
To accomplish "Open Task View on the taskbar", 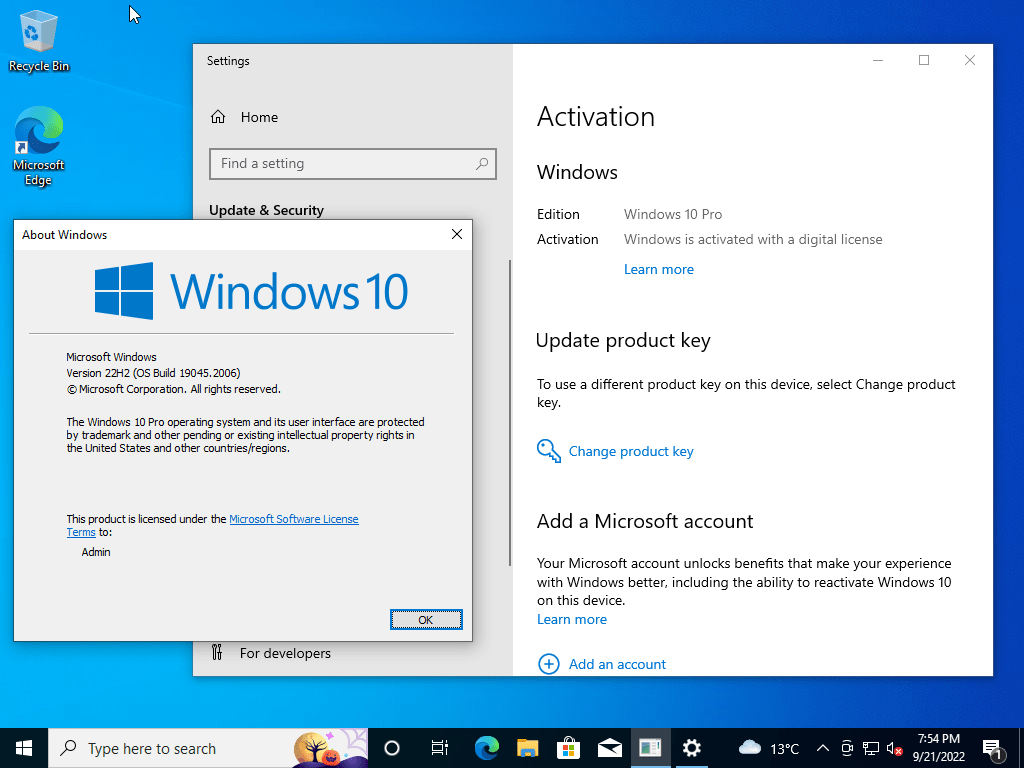I will click(x=440, y=748).
